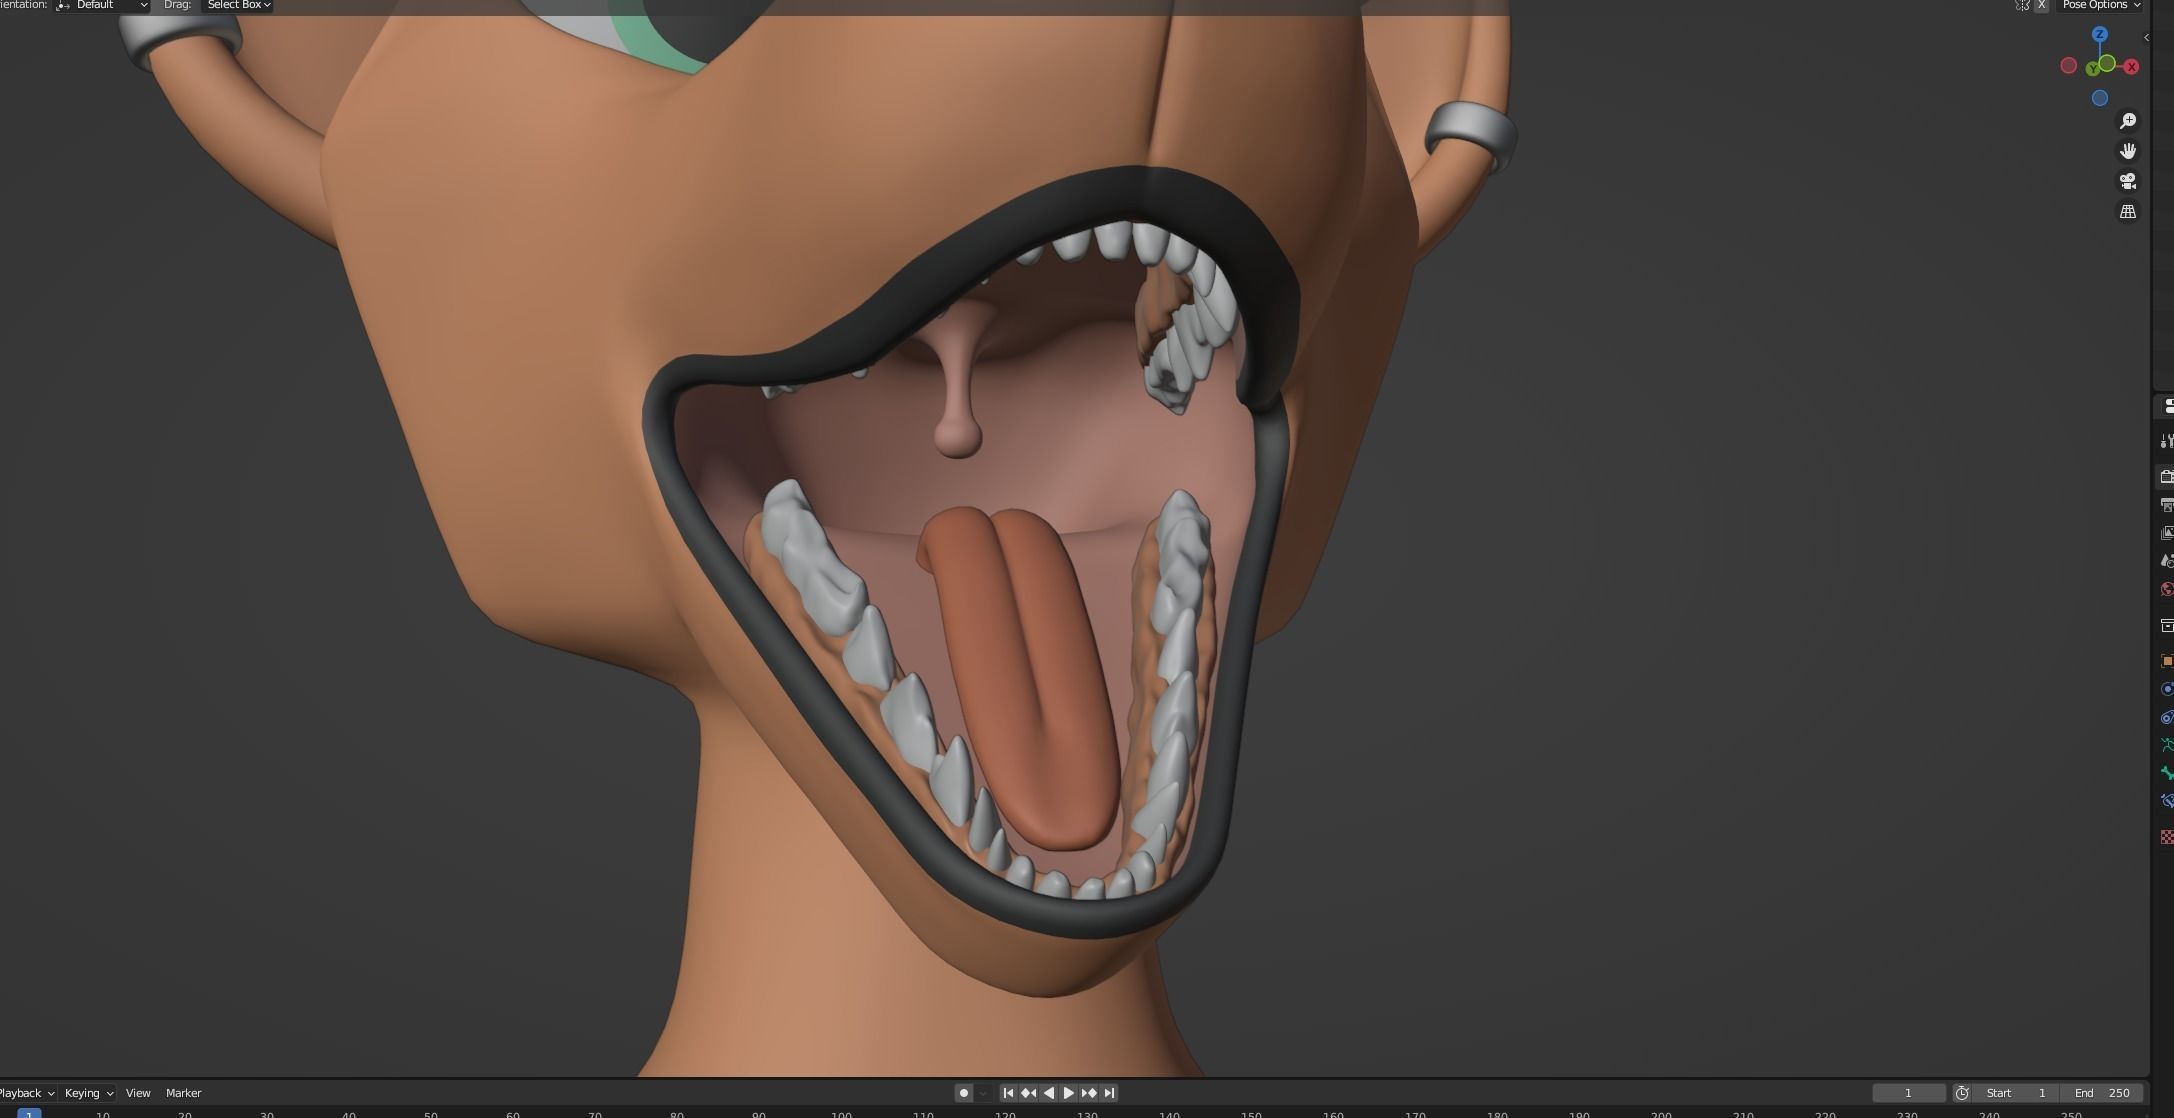This screenshot has width=2174, height=1118.
Task: Click the pose mirror icon beside X
Action: click(2022, 5)
